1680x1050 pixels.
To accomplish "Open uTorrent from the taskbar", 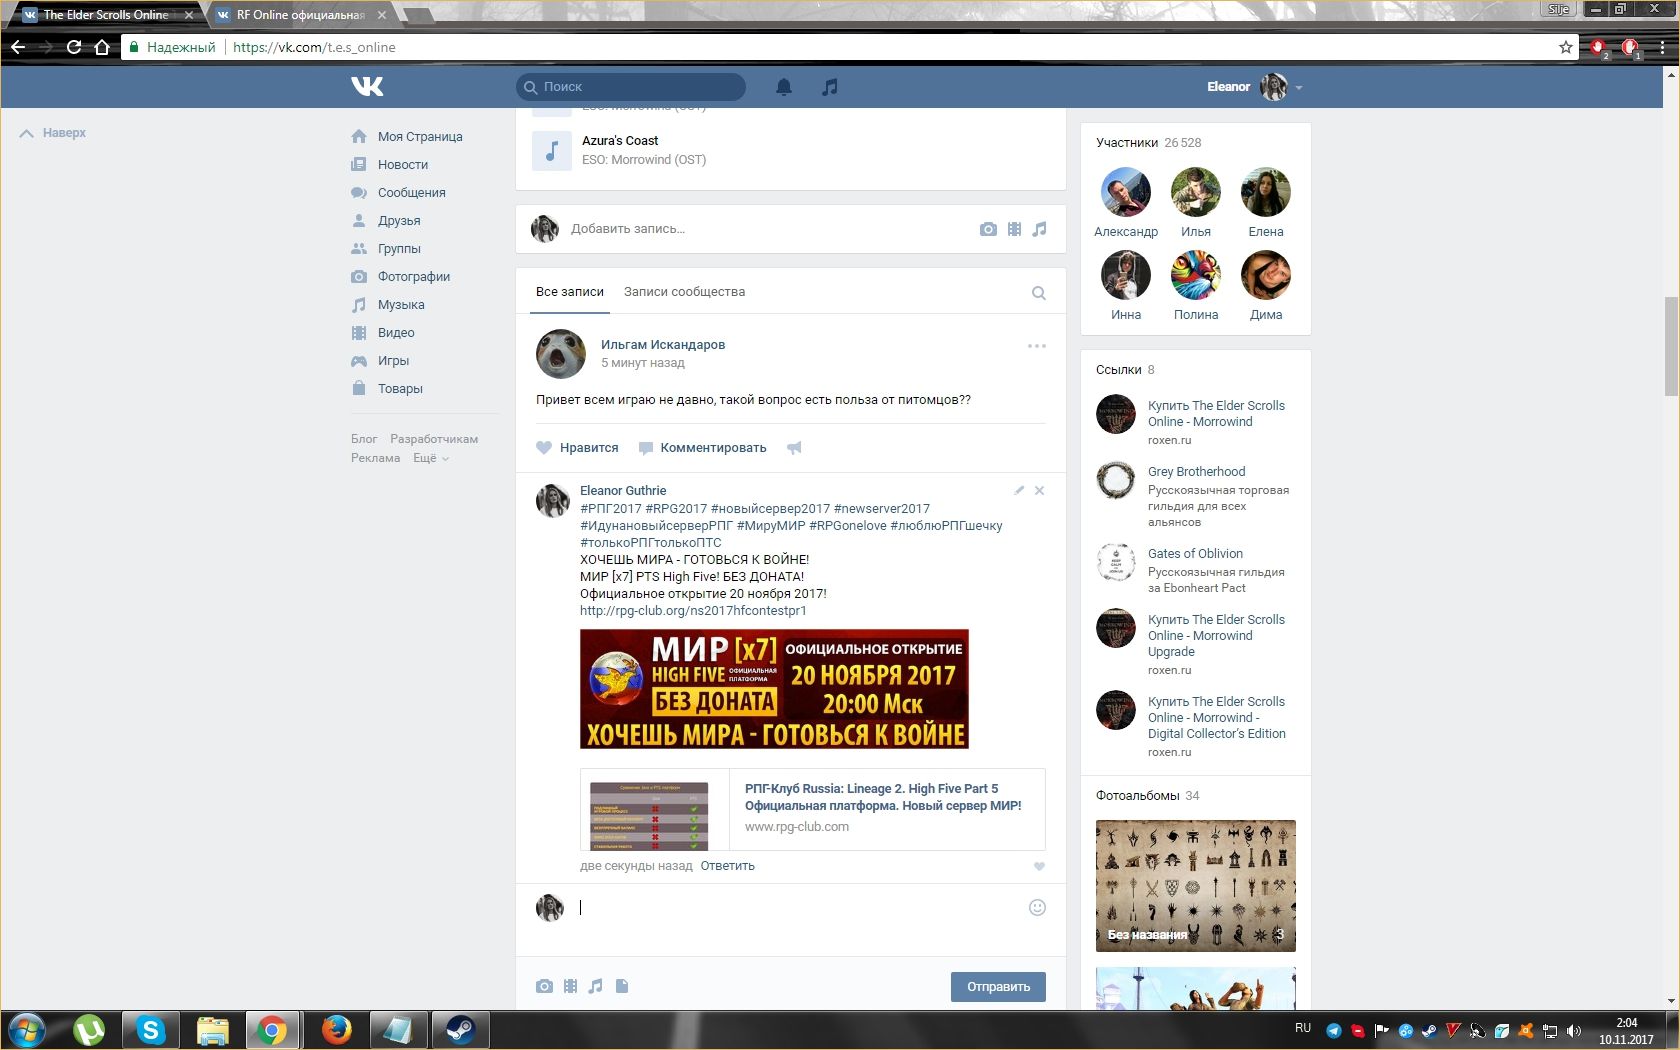I will pos(89,1030).
